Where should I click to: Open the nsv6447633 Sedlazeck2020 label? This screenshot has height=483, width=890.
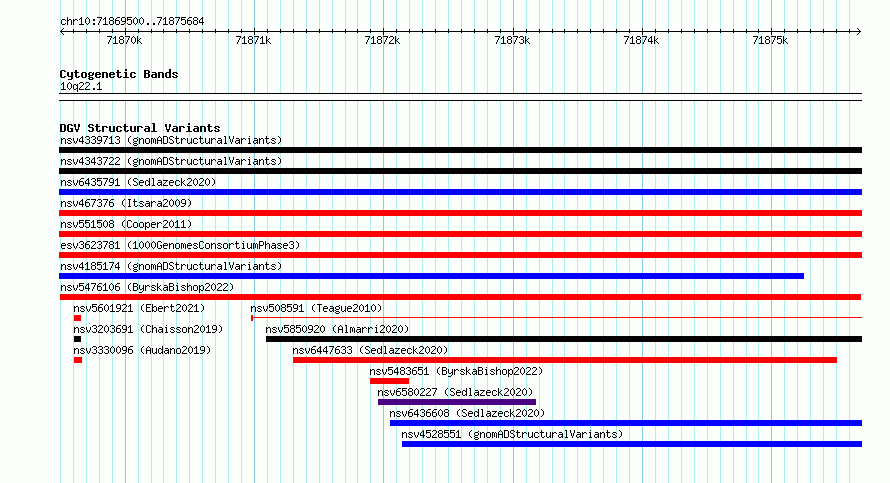(370, 350)
